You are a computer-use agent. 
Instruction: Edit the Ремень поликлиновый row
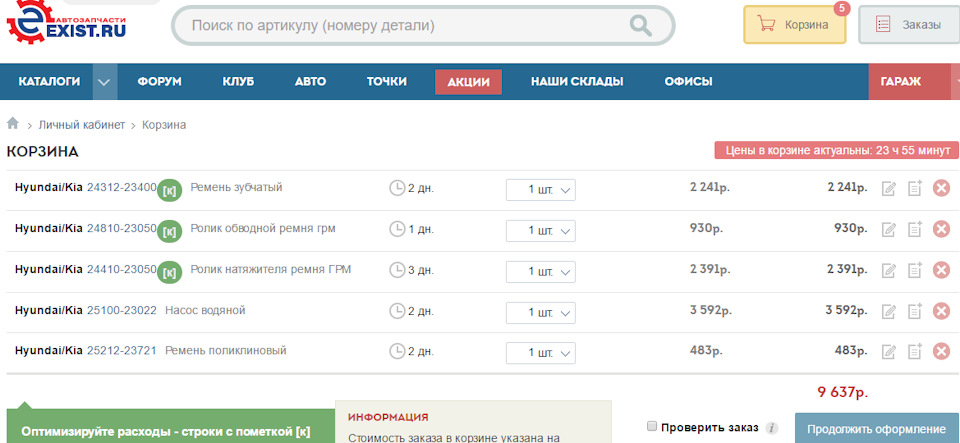(888, 352)
